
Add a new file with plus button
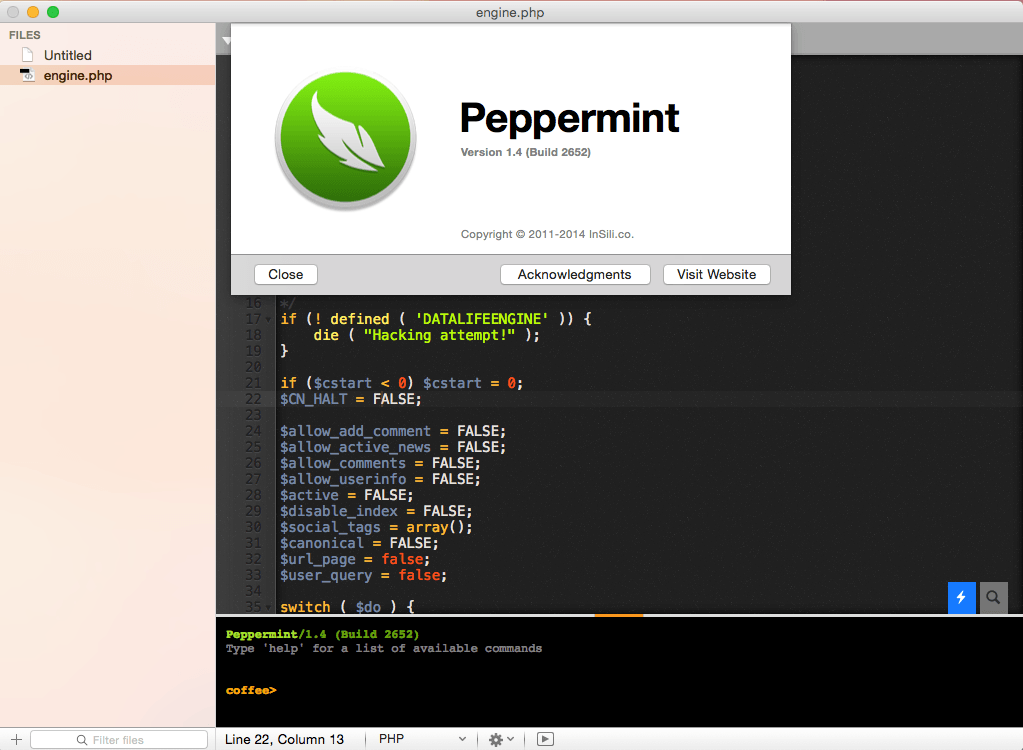pyautogui.click(x=16, y=740)
